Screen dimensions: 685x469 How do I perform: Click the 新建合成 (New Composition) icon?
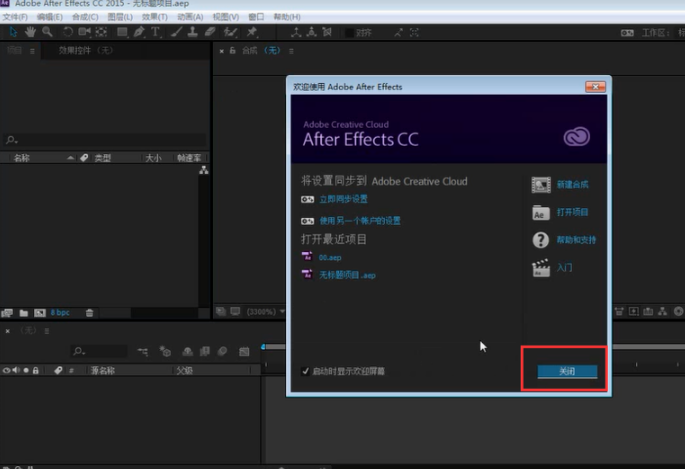541,185
